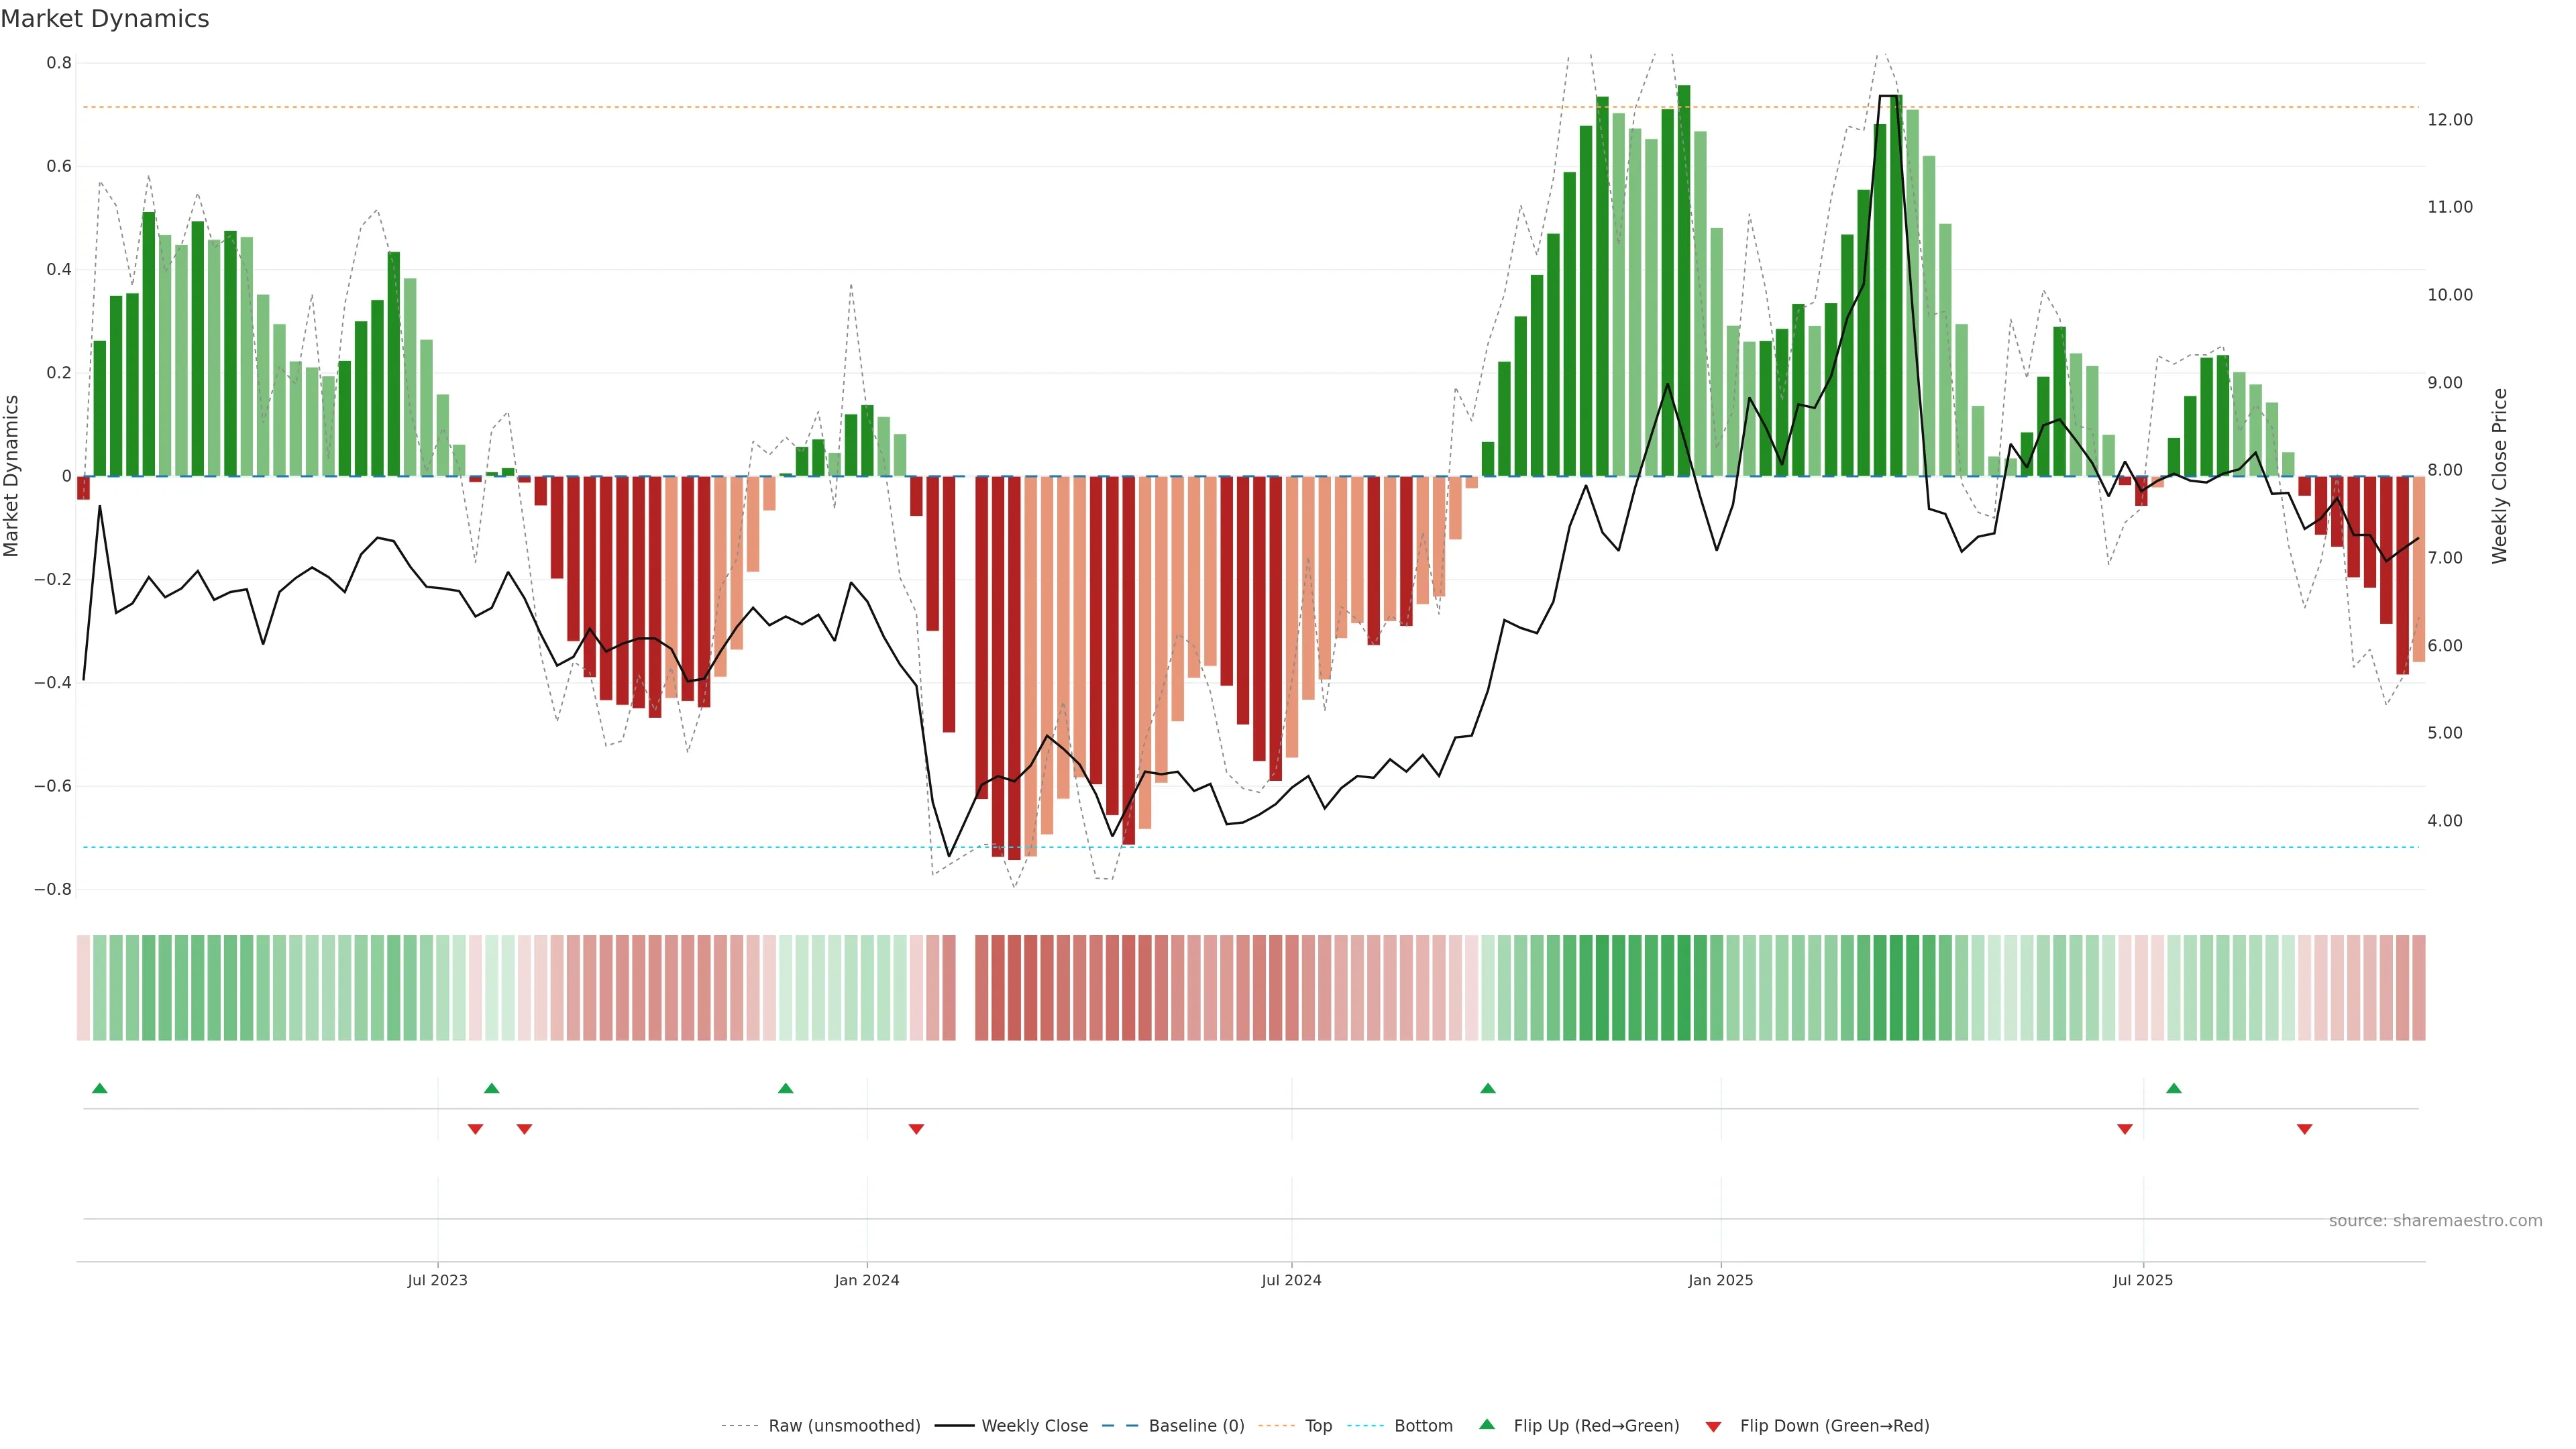The height and width of the screenshot is (1449, 2576).
Task: Click the Flip Up green triangle legend icon
Action: coord(1487,1425)
